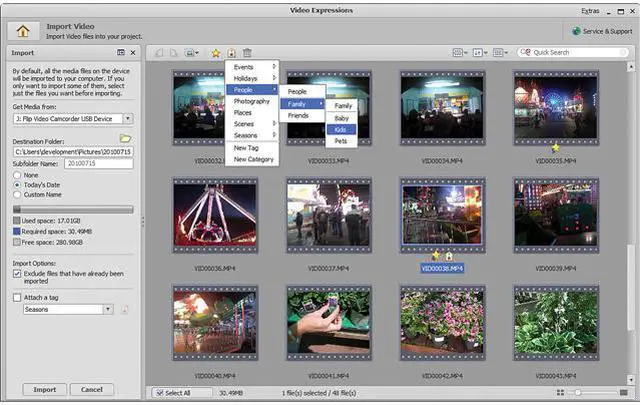The width and height of the screenshot is (640, 405).
Task: Click the Home icon button
Action: point(24,30)
